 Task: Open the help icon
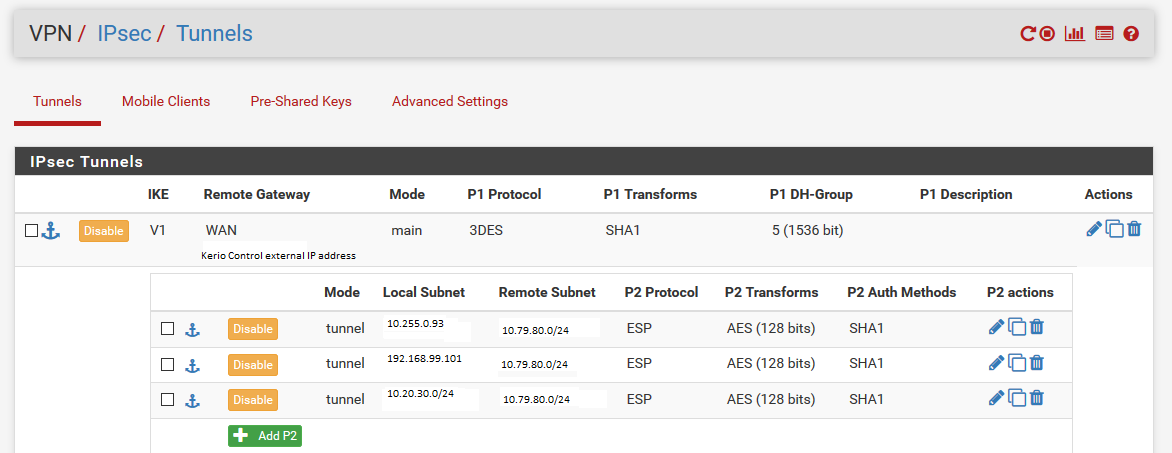click(x=1131, y=34)
